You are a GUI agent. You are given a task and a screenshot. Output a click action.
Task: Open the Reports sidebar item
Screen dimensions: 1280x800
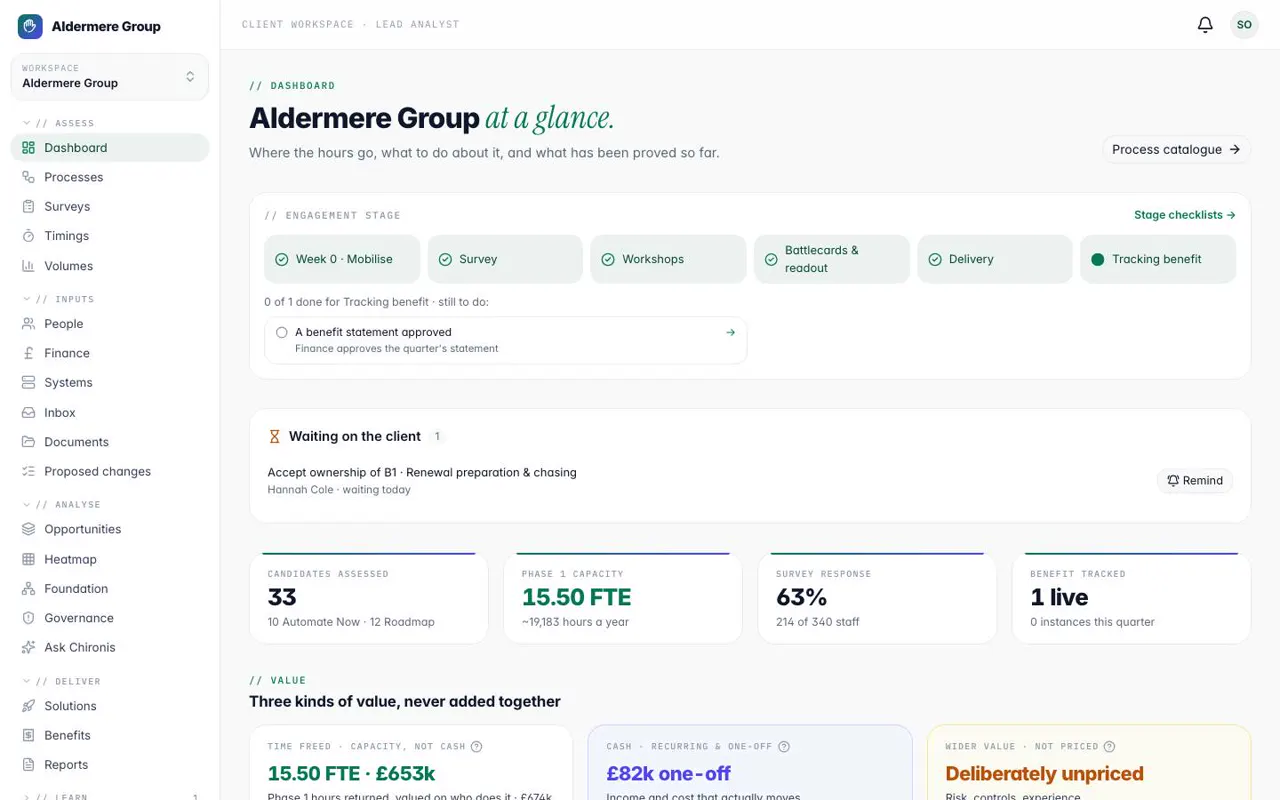[110, 765]
